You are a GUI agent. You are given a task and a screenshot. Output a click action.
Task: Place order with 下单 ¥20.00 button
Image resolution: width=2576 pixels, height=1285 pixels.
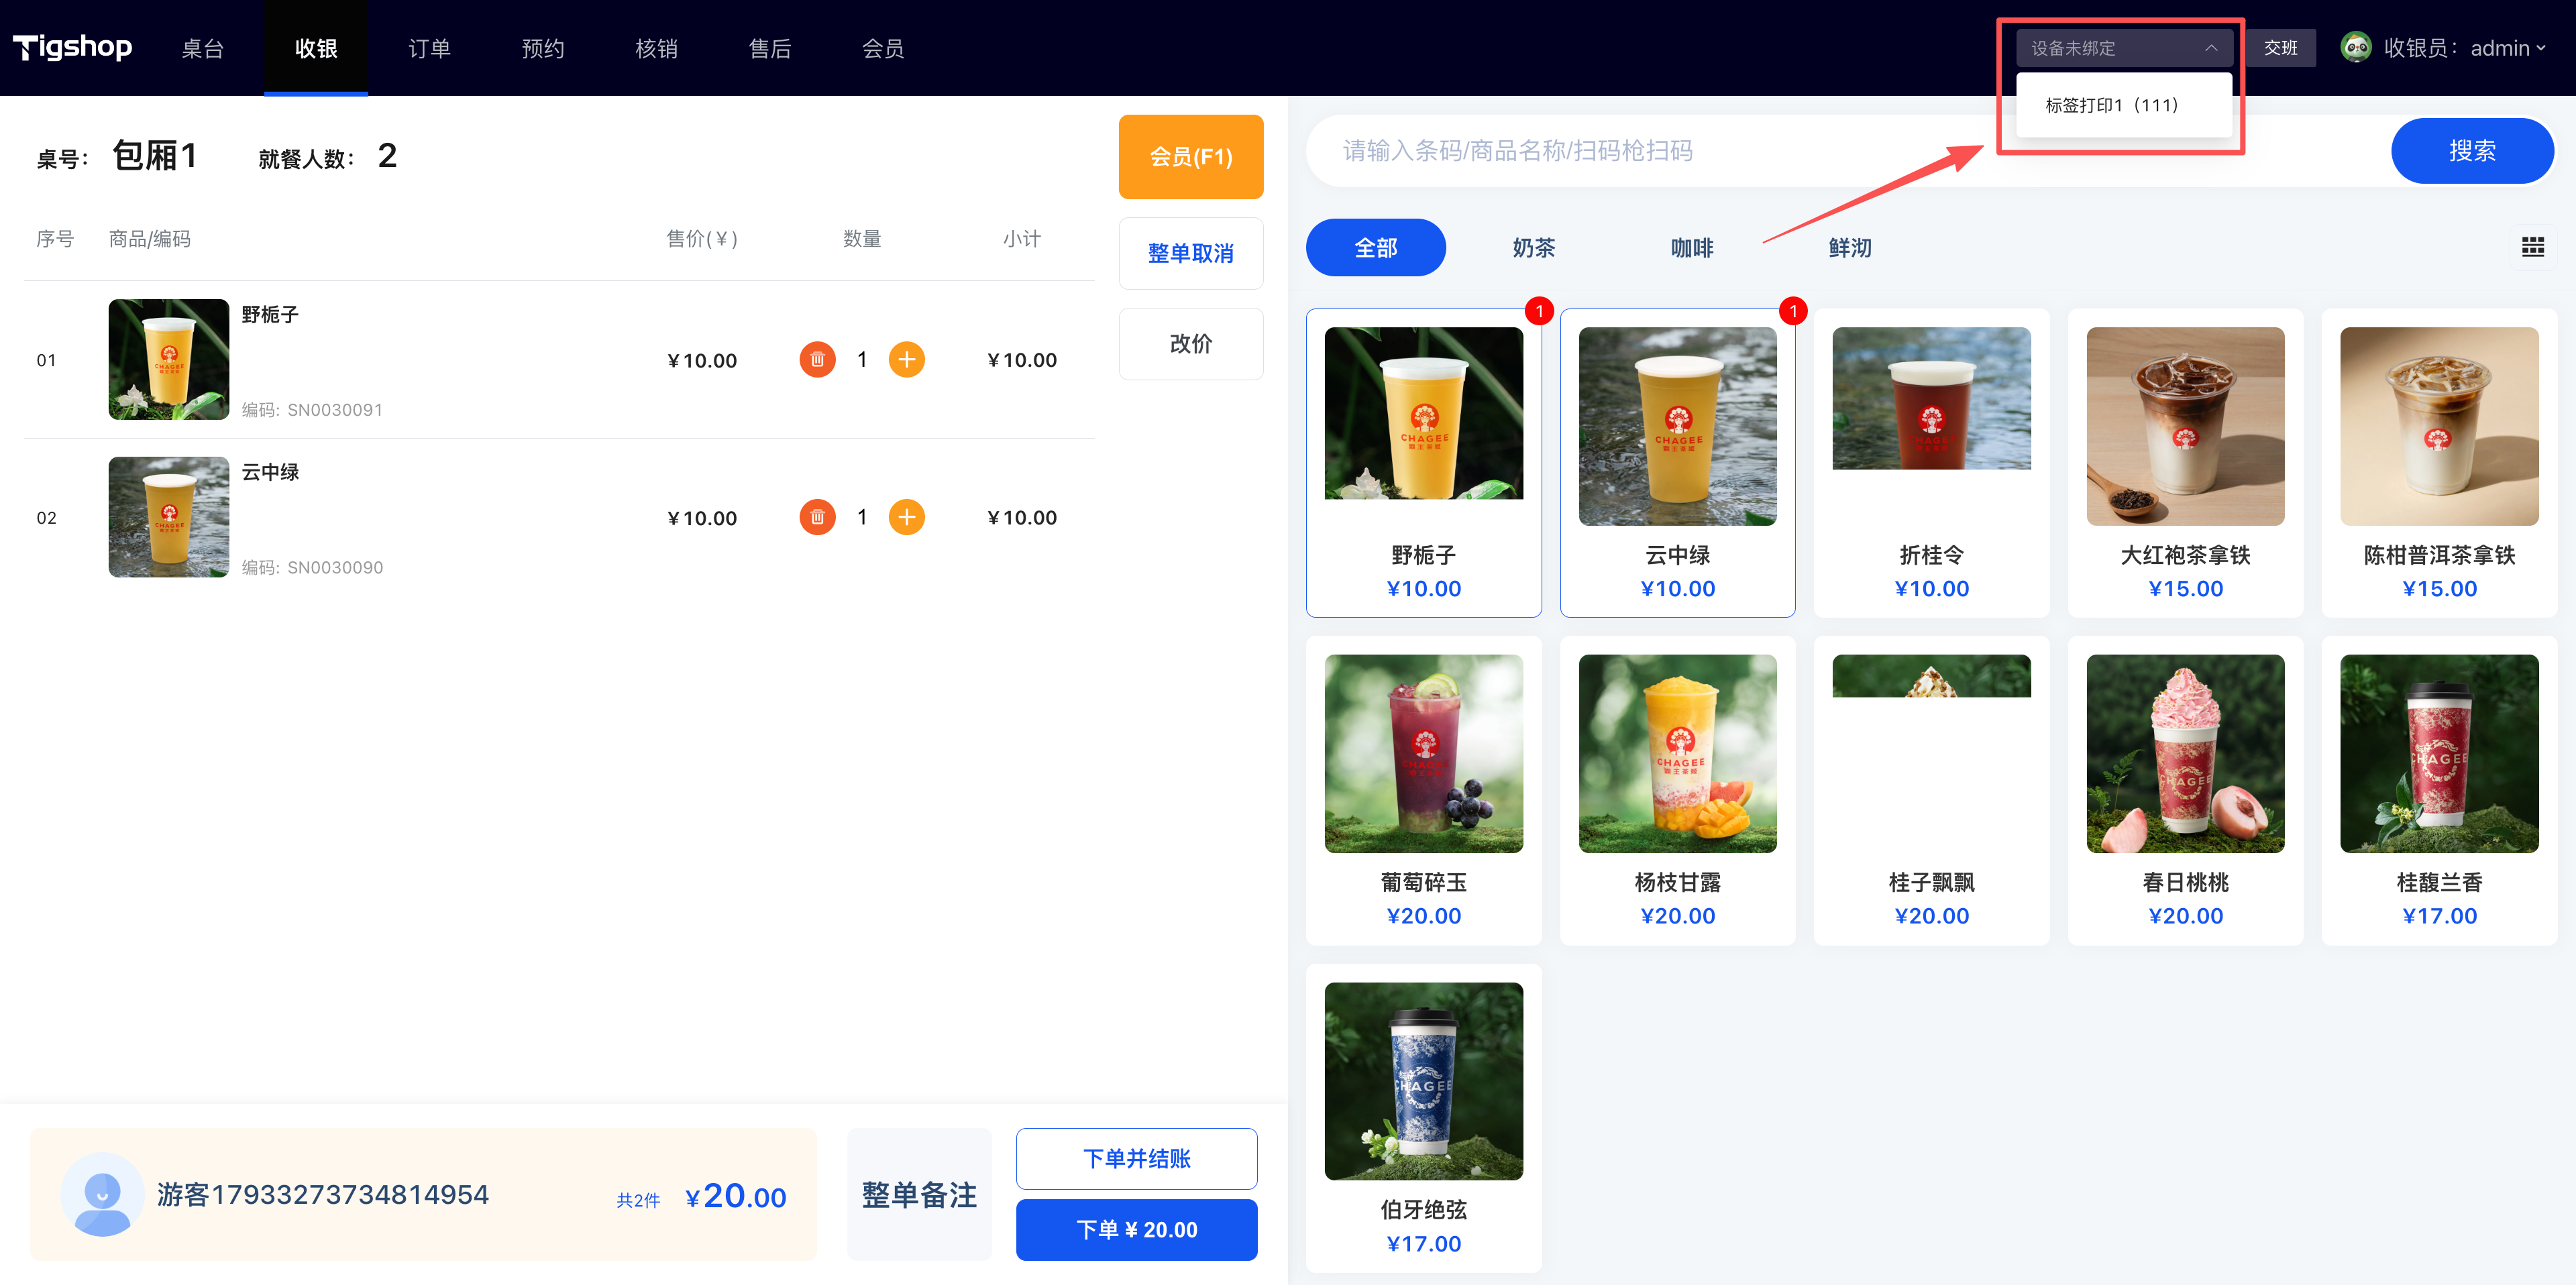(x=1136, y=1229)
